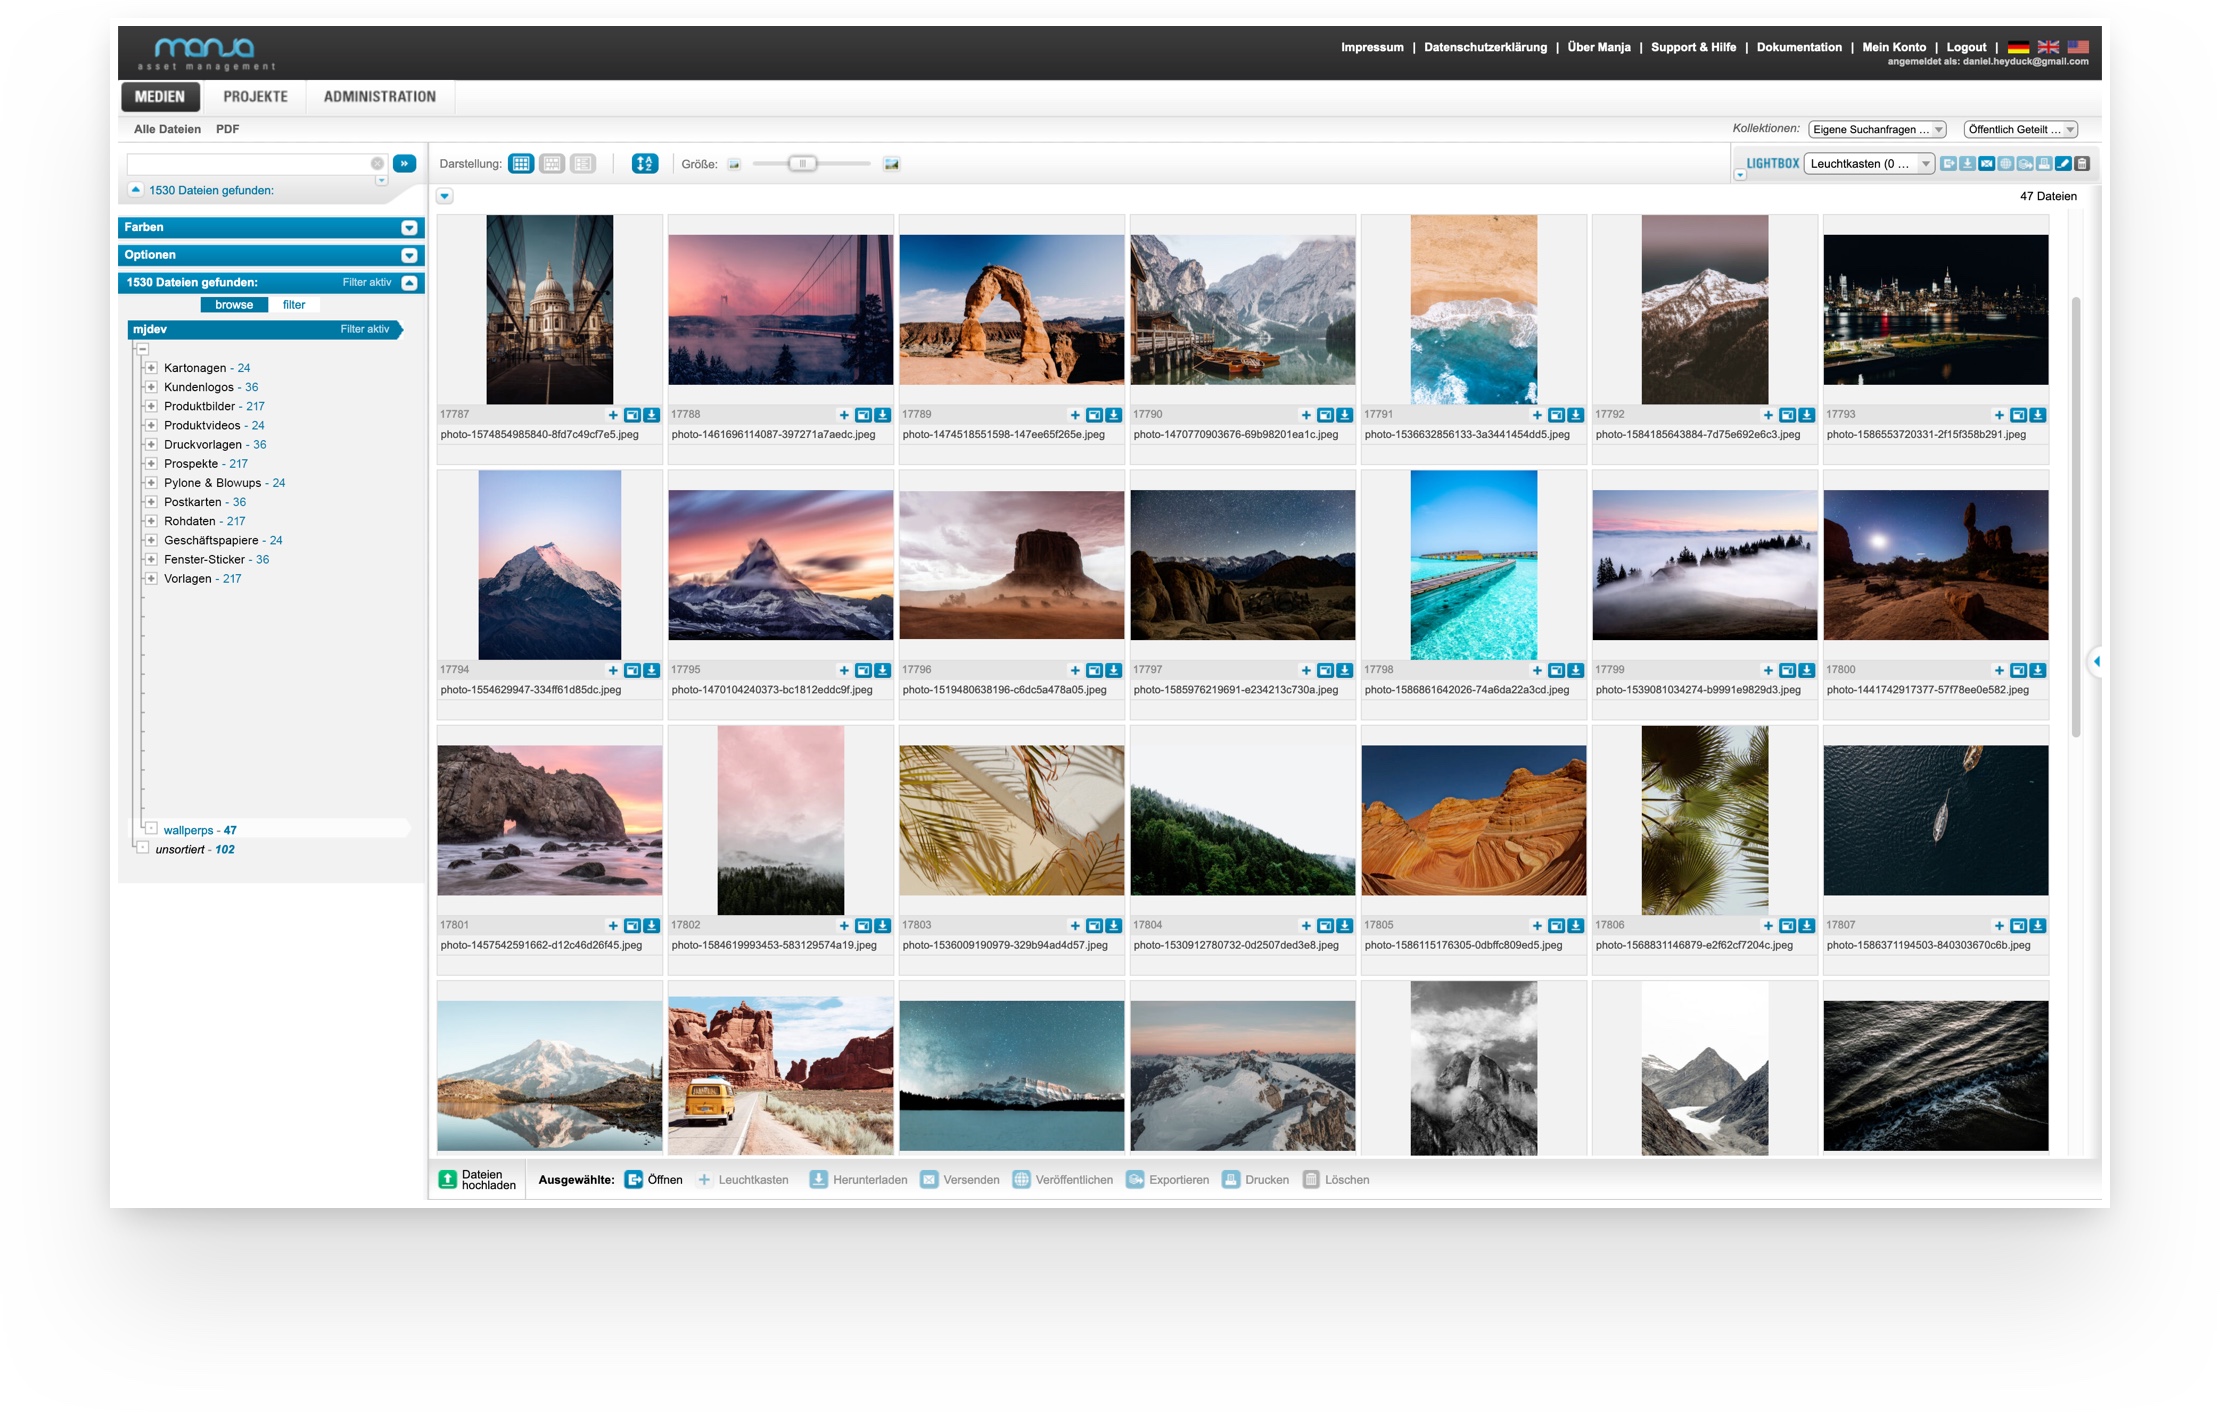
Task: Click the Öffnen button for selected files
Action: (655, 1180)
